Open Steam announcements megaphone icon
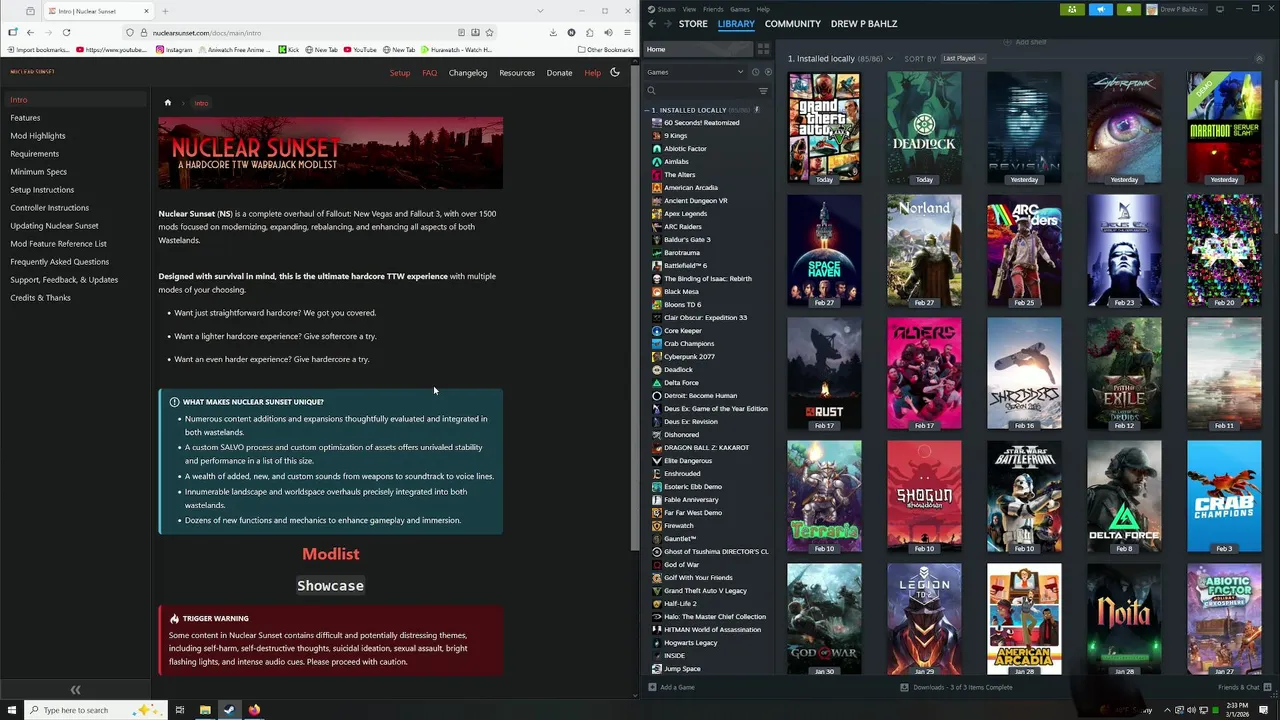The image size is (1280, 720). [1100, 9]
